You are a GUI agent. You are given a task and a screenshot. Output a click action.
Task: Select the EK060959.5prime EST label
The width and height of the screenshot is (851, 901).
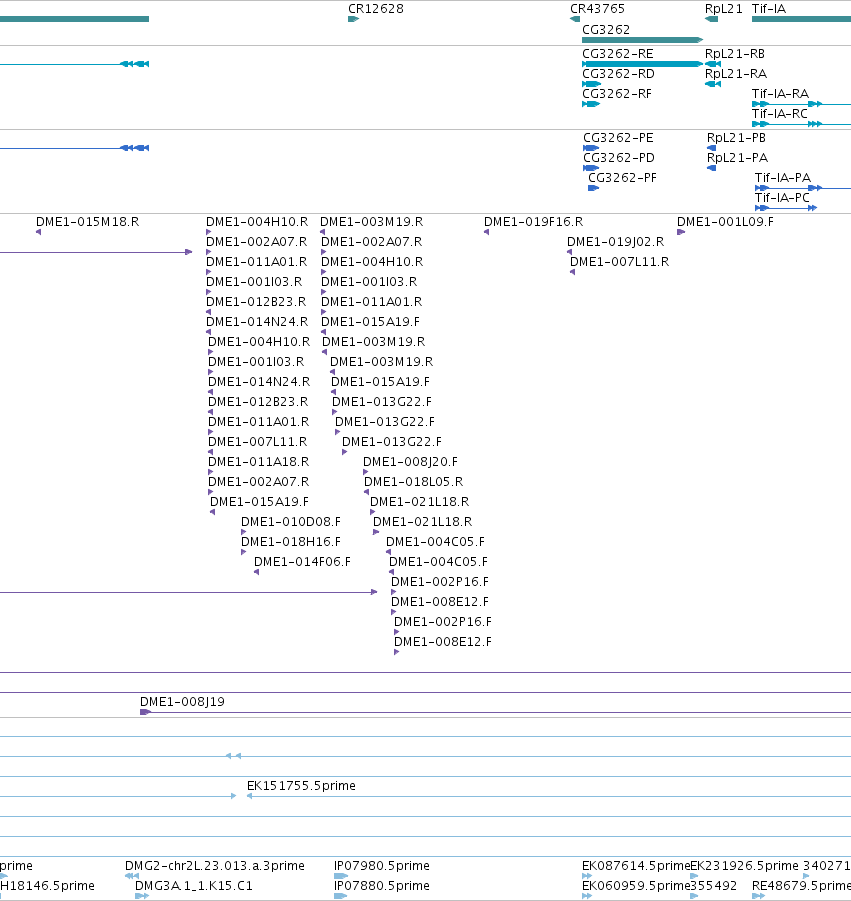pos(636,885)
